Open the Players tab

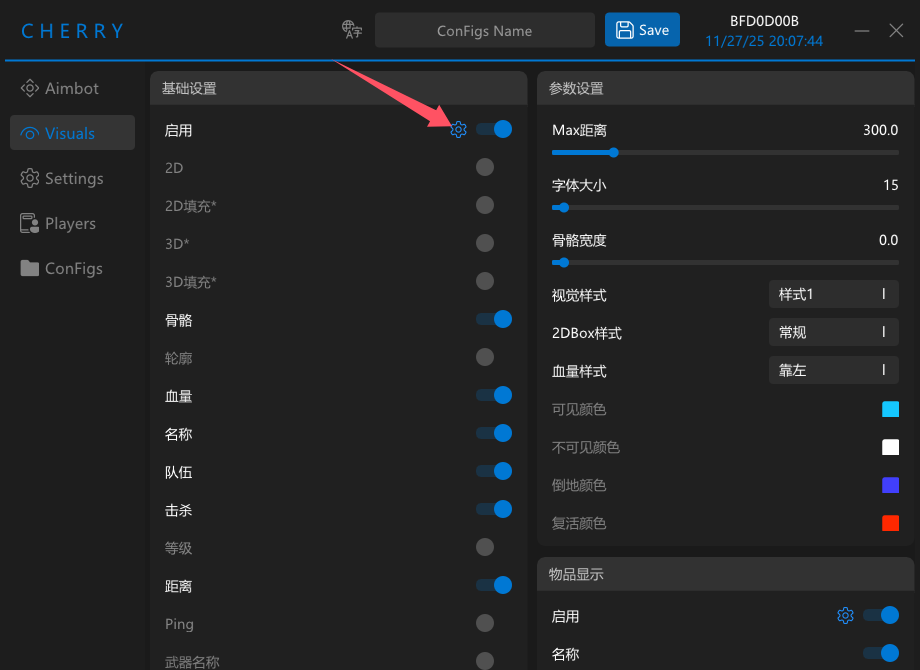[x=72, y=223]
